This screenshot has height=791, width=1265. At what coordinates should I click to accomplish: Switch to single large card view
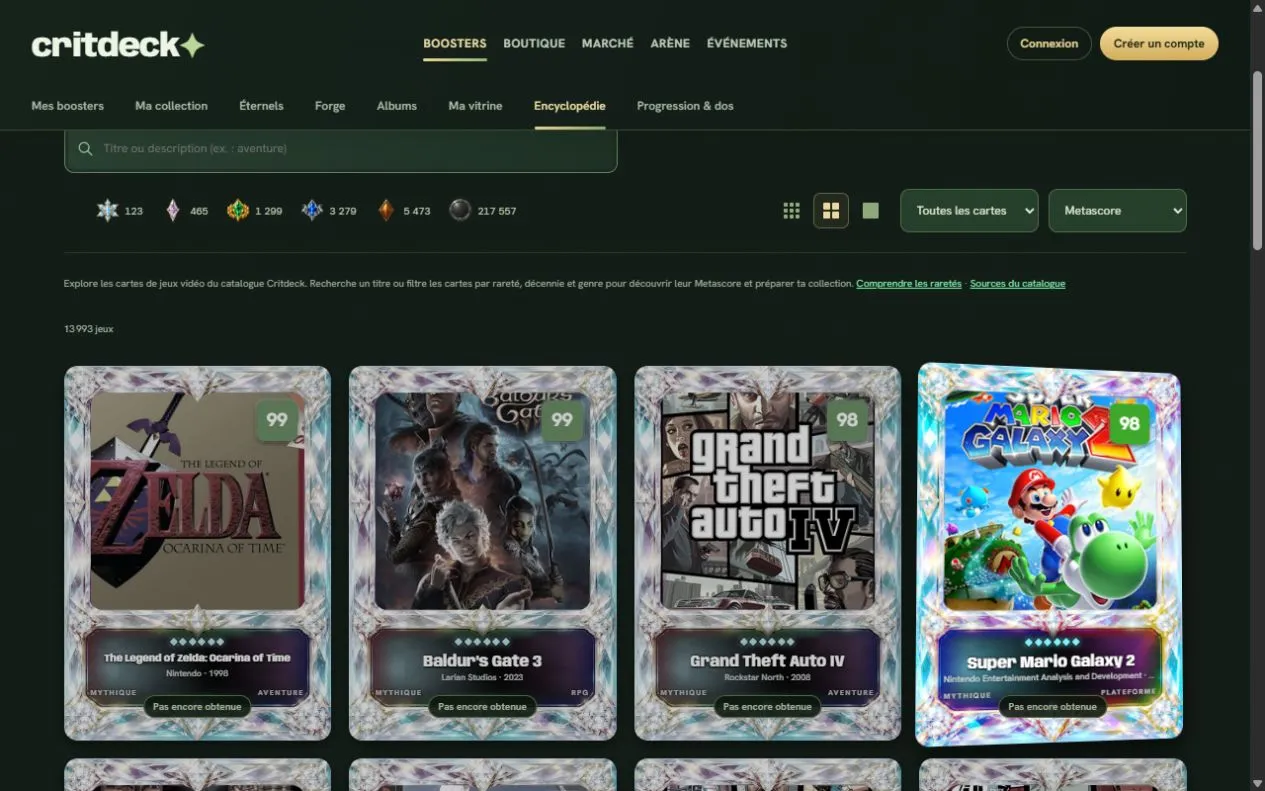(871, 211)
